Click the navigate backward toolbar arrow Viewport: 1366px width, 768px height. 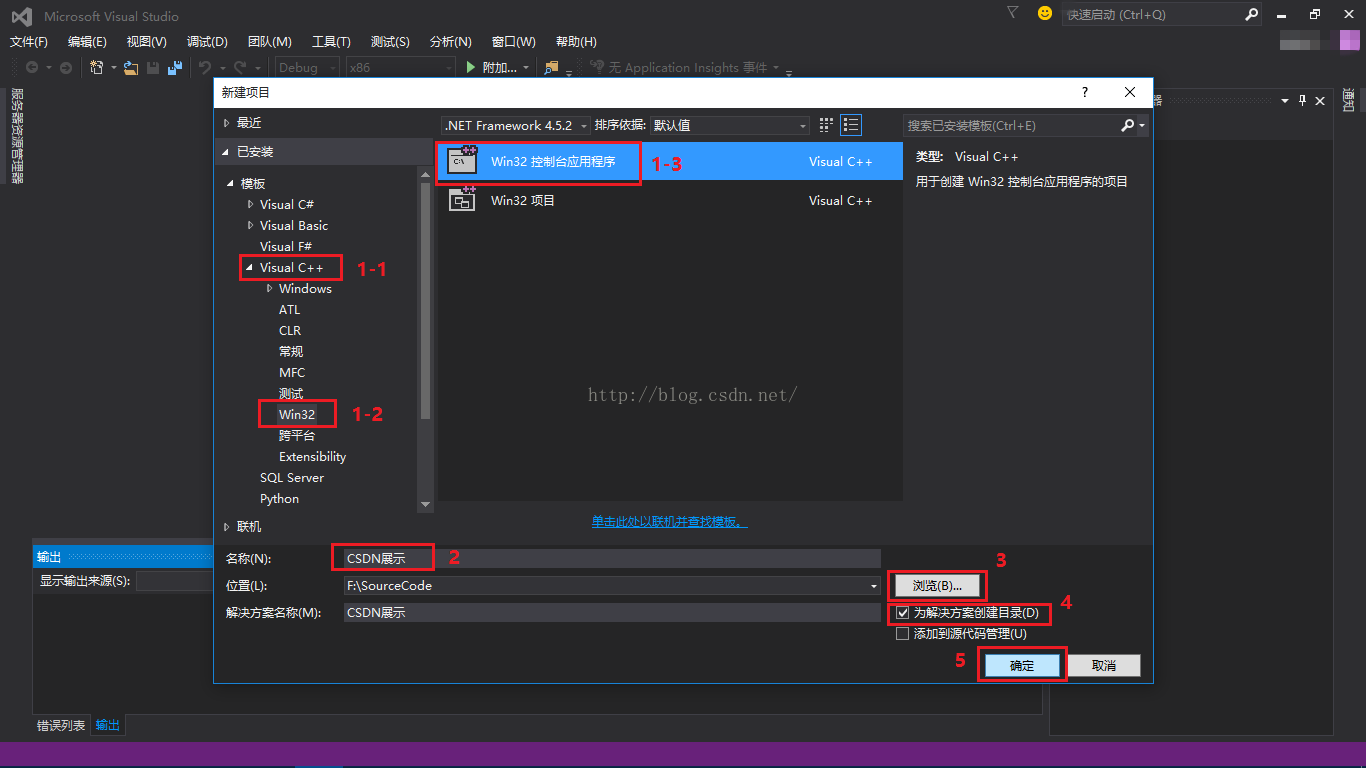(32, 67)
